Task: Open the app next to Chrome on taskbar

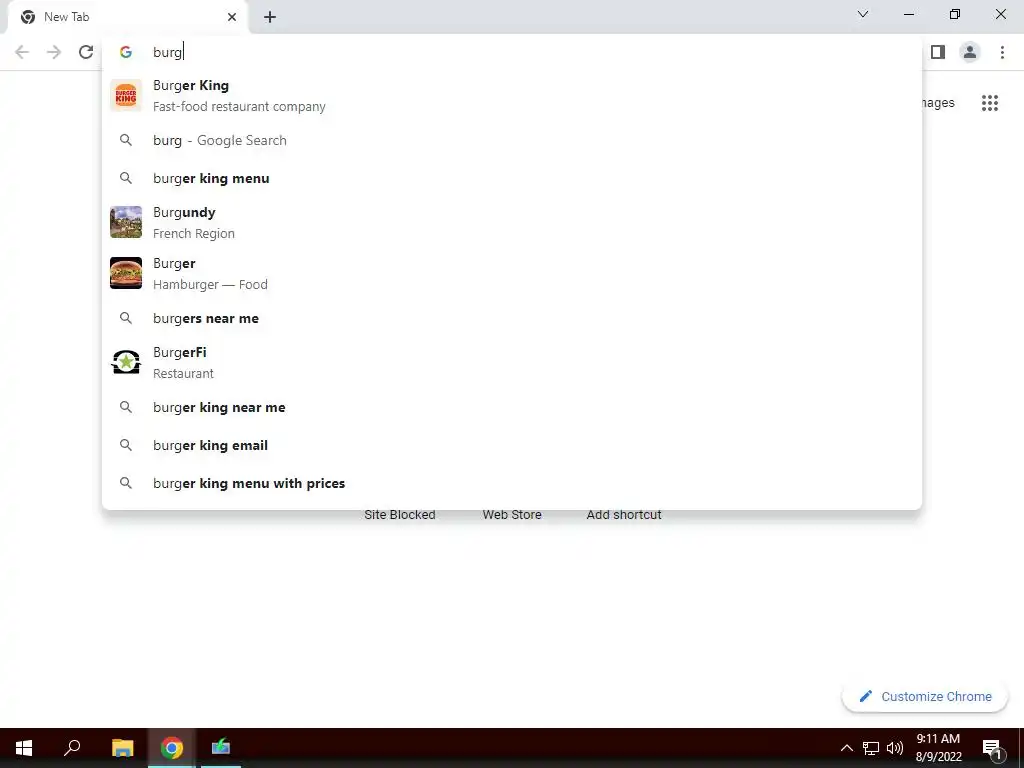Action: pyautogui.click(x=221, y=748)
